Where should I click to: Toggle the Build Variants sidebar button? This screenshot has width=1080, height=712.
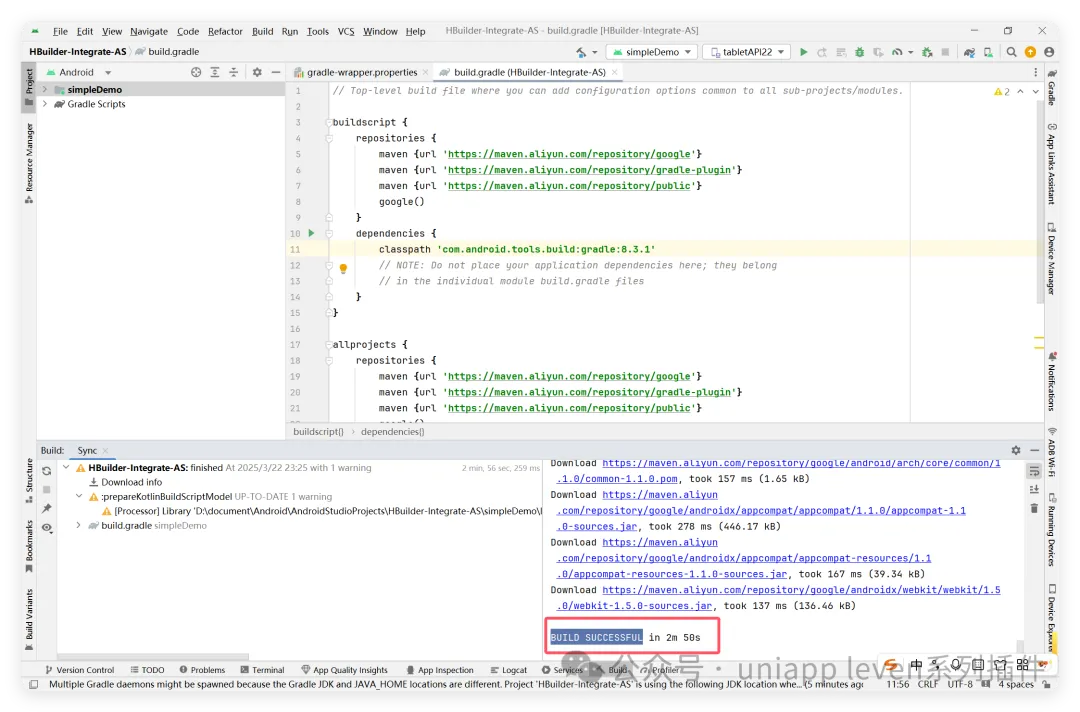[x=29, y=619]
